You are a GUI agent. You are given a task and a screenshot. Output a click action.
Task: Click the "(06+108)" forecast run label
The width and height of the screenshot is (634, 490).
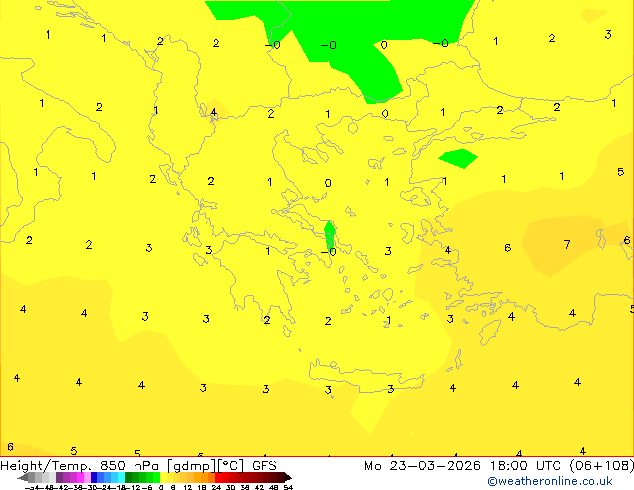602,466
